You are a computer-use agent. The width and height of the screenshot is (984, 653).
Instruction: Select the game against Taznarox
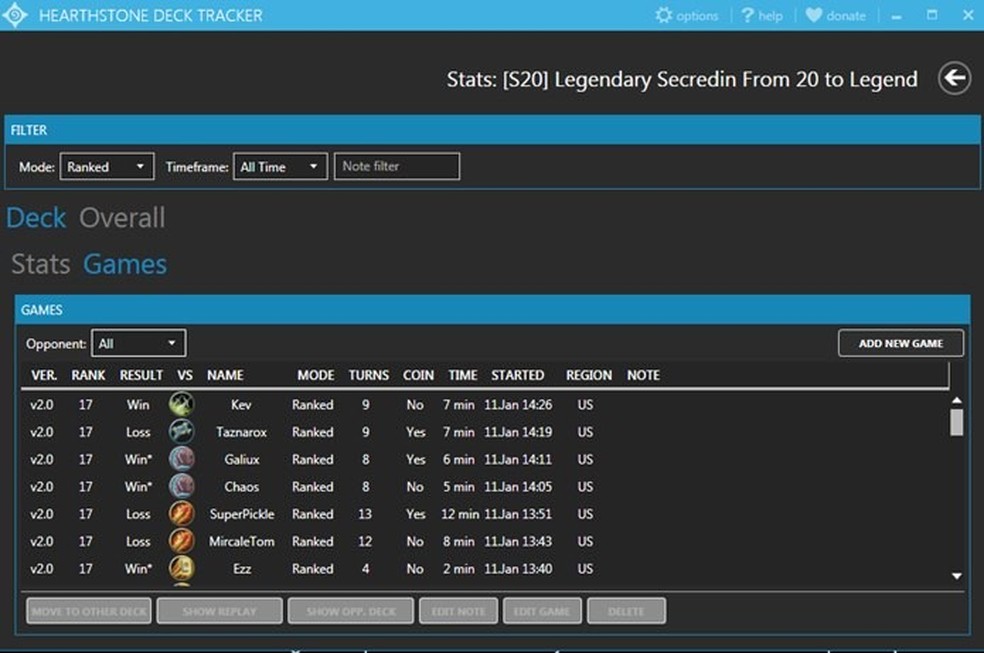coord(484,432)
